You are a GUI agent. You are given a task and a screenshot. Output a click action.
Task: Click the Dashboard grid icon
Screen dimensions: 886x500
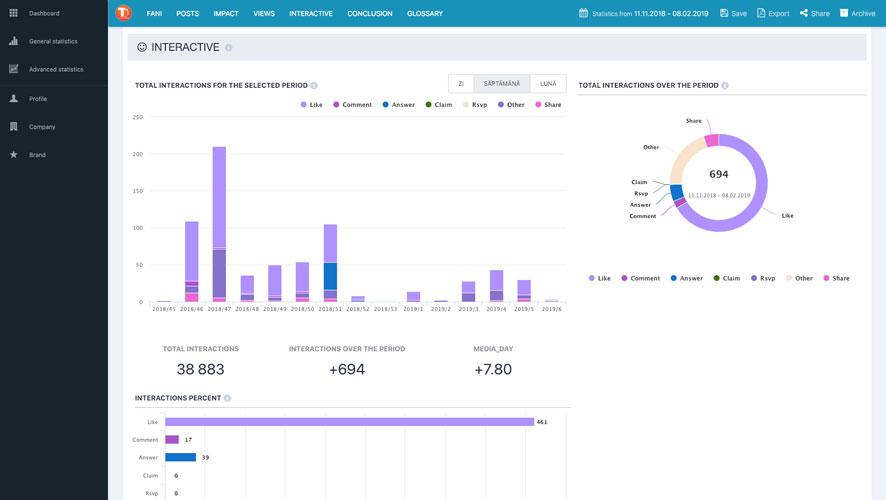13,13
